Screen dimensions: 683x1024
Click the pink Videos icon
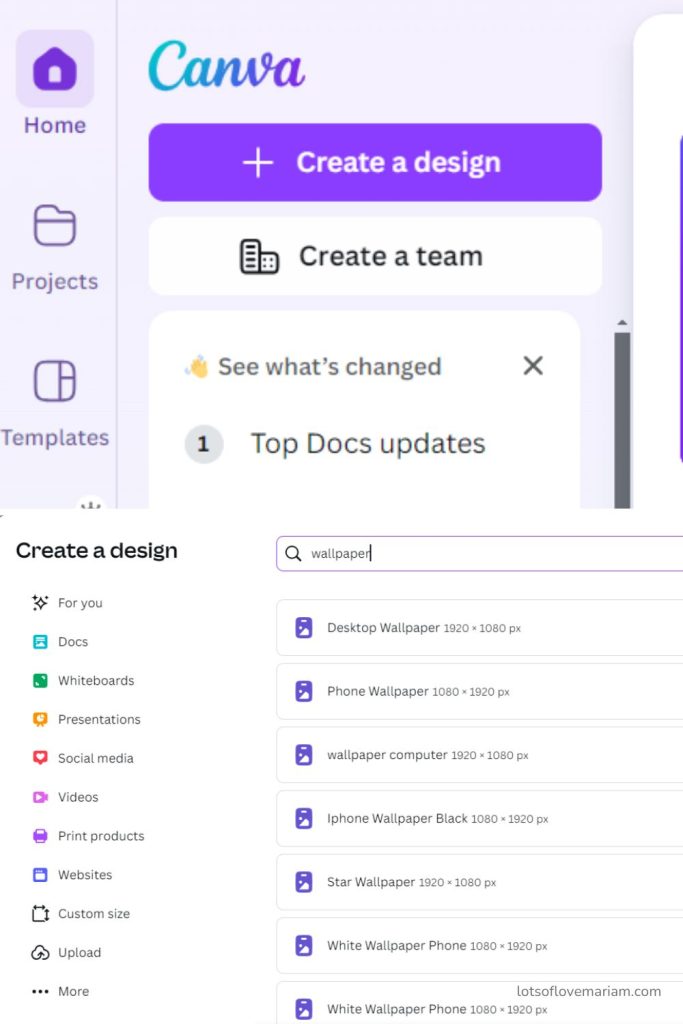[40, 797]
